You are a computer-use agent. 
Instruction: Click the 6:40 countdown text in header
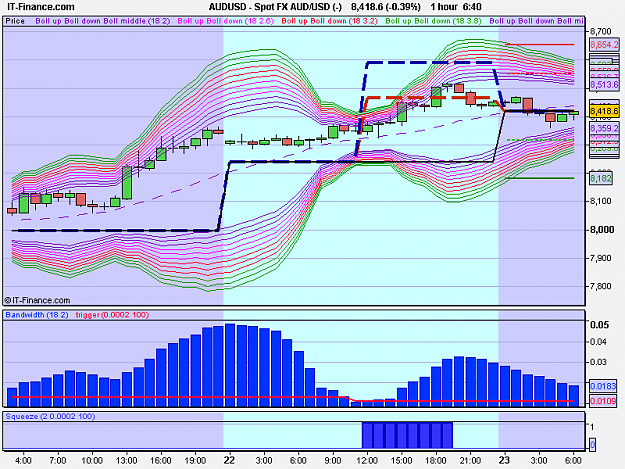coord(472,7)
